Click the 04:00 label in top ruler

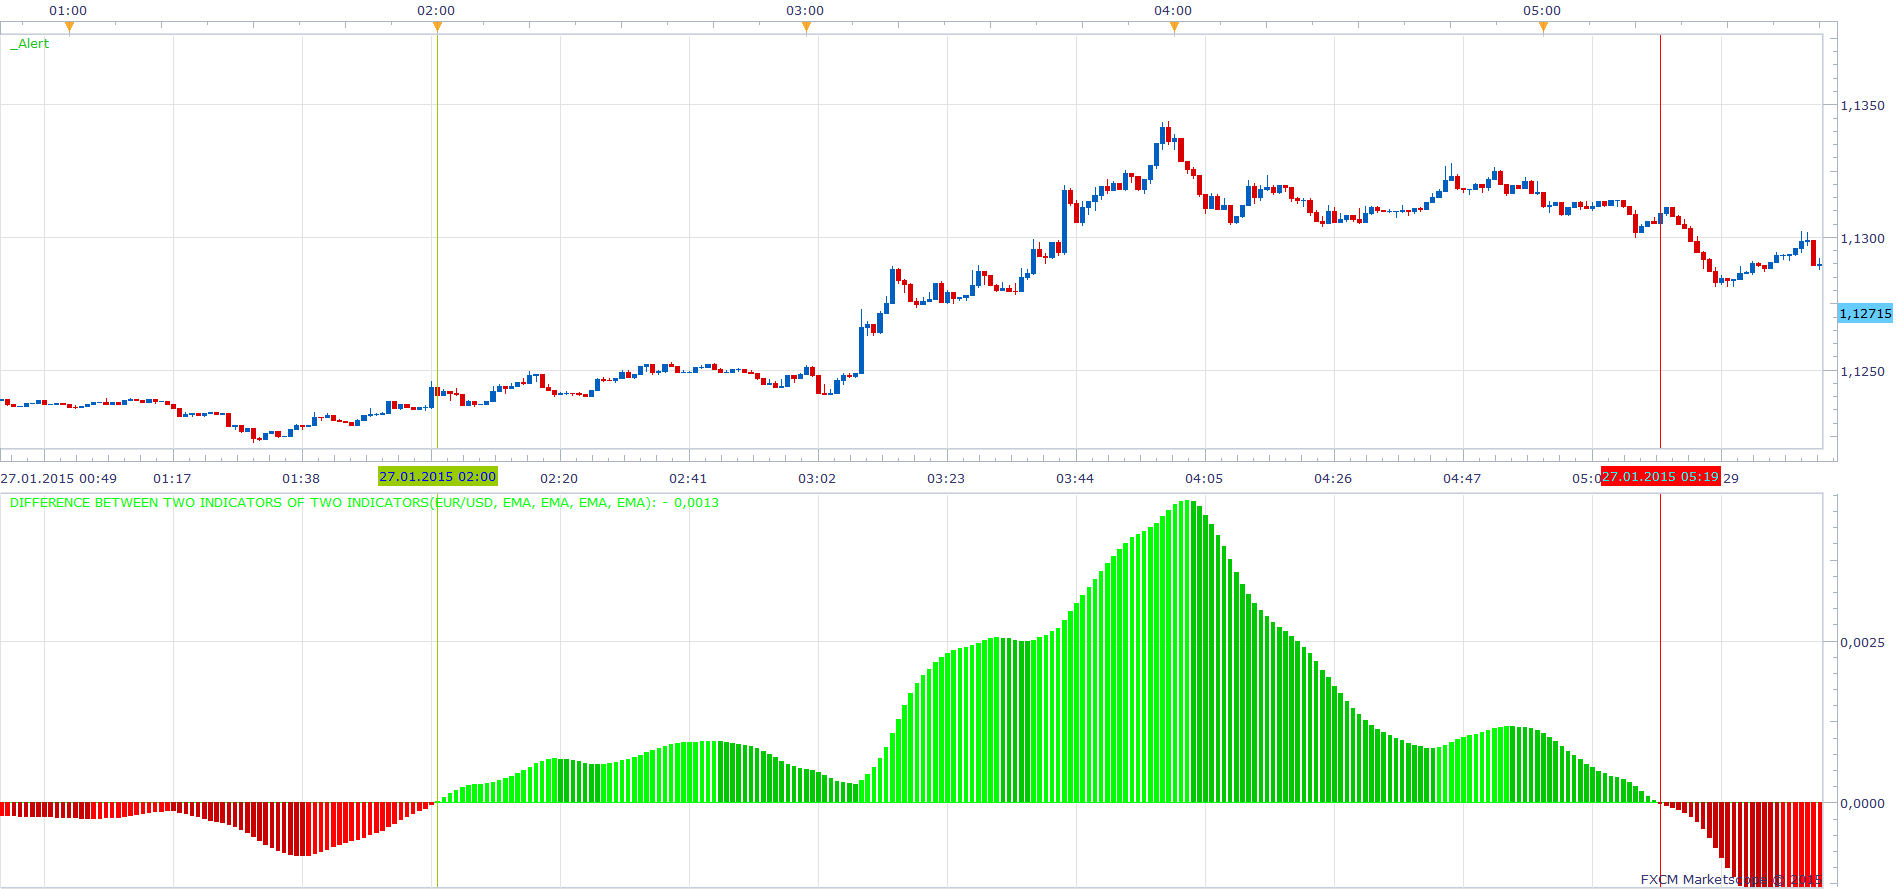click(x=1173, y=10)
